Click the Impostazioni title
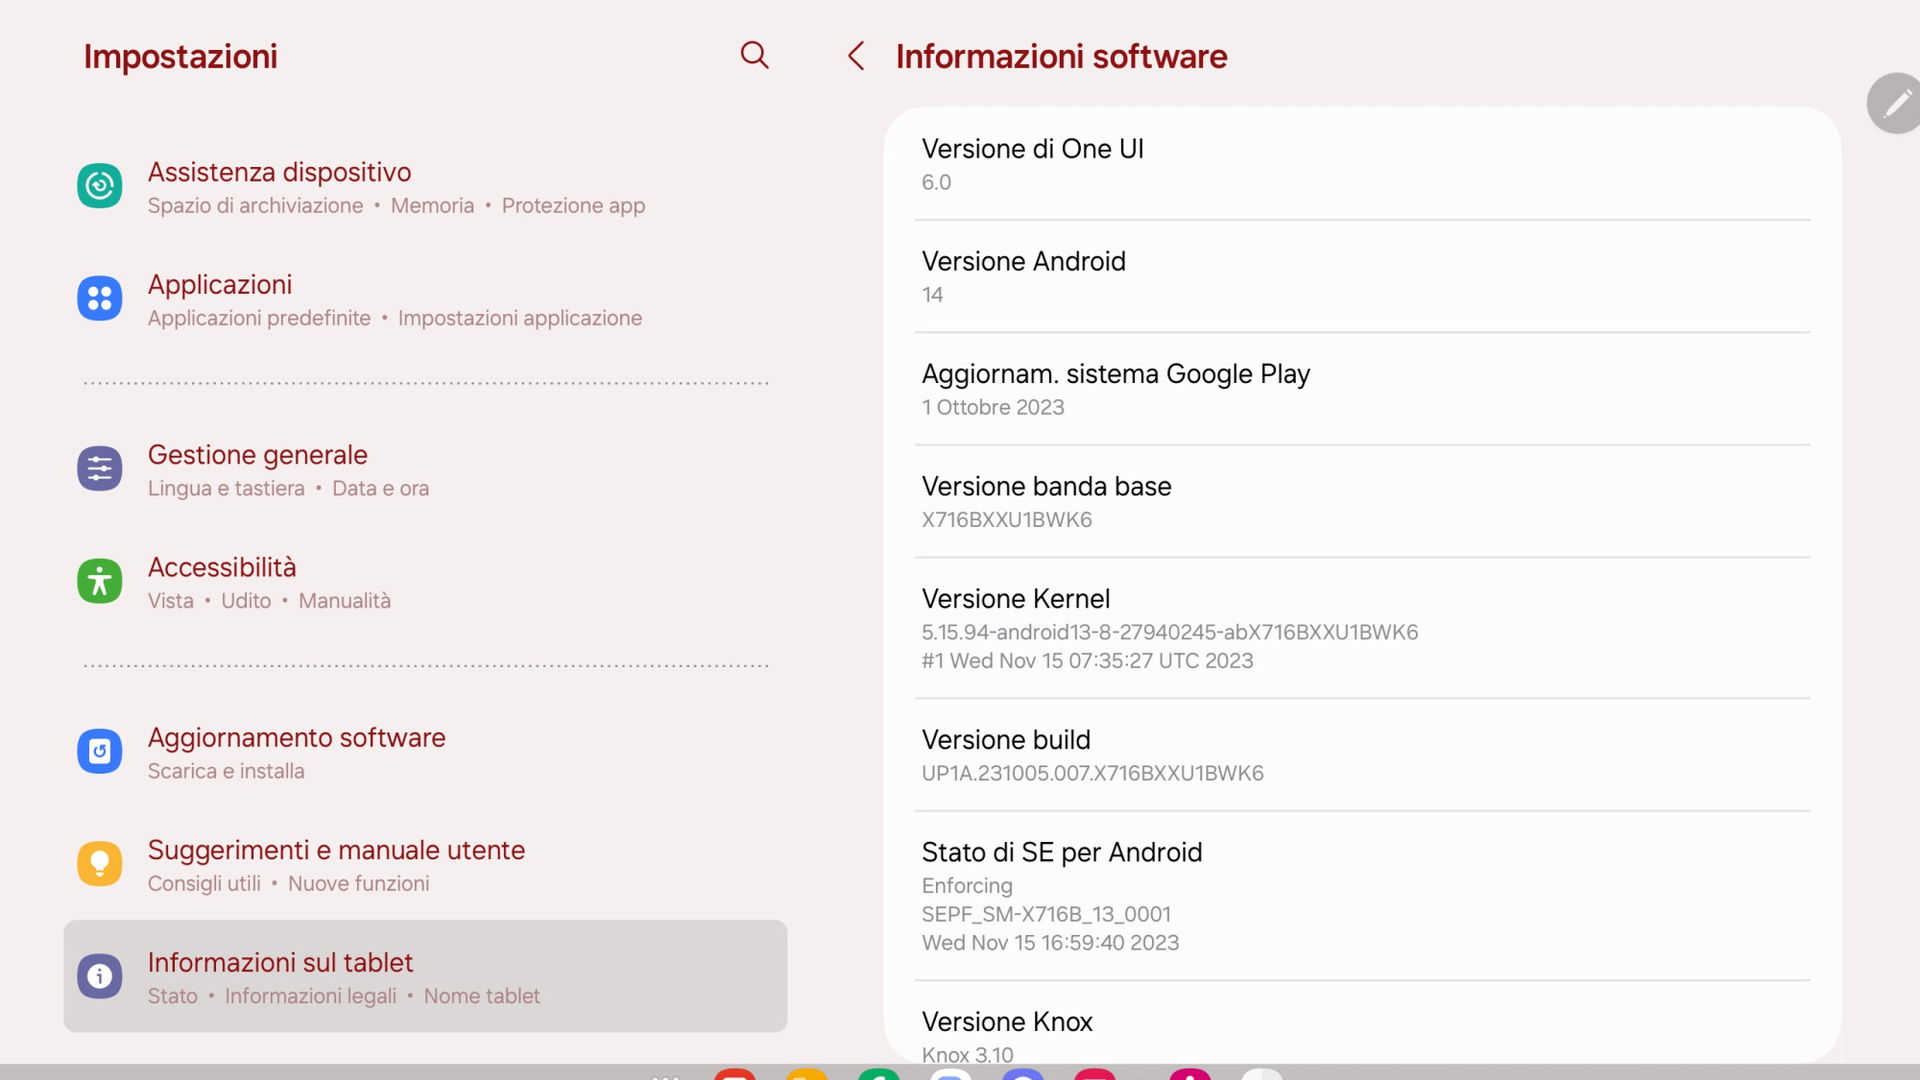The image size is (1920, 1080). [181, 56]
